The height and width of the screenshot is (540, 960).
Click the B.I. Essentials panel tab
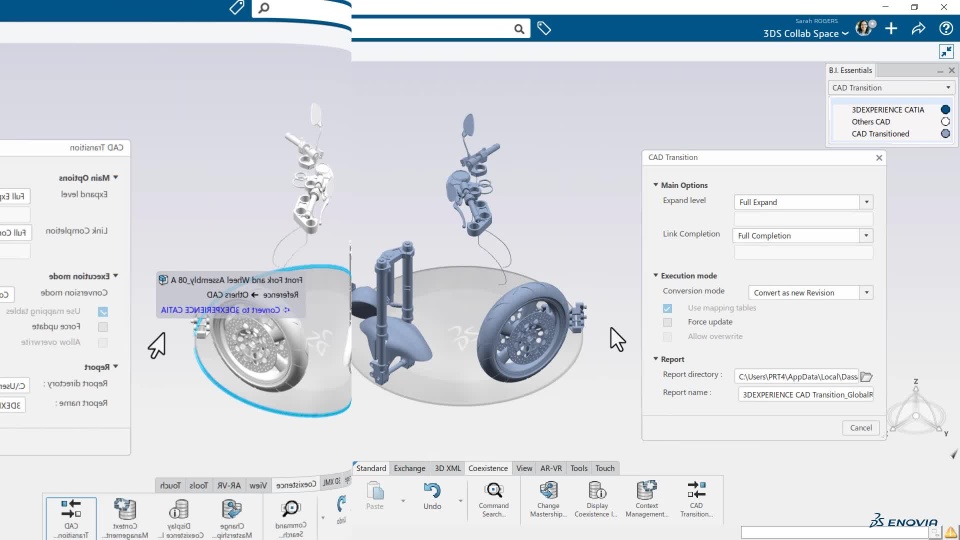tap(850, 70)
